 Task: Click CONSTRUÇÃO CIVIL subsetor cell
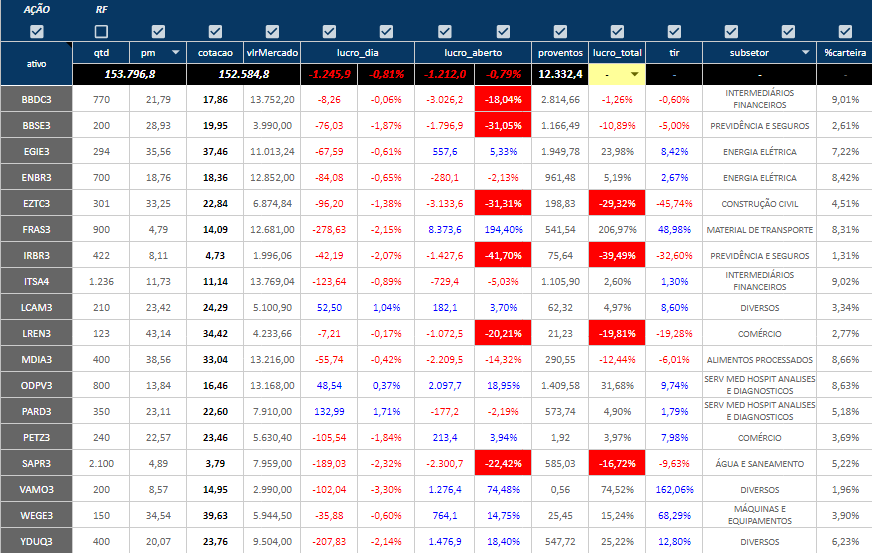[x=760, y=204]
